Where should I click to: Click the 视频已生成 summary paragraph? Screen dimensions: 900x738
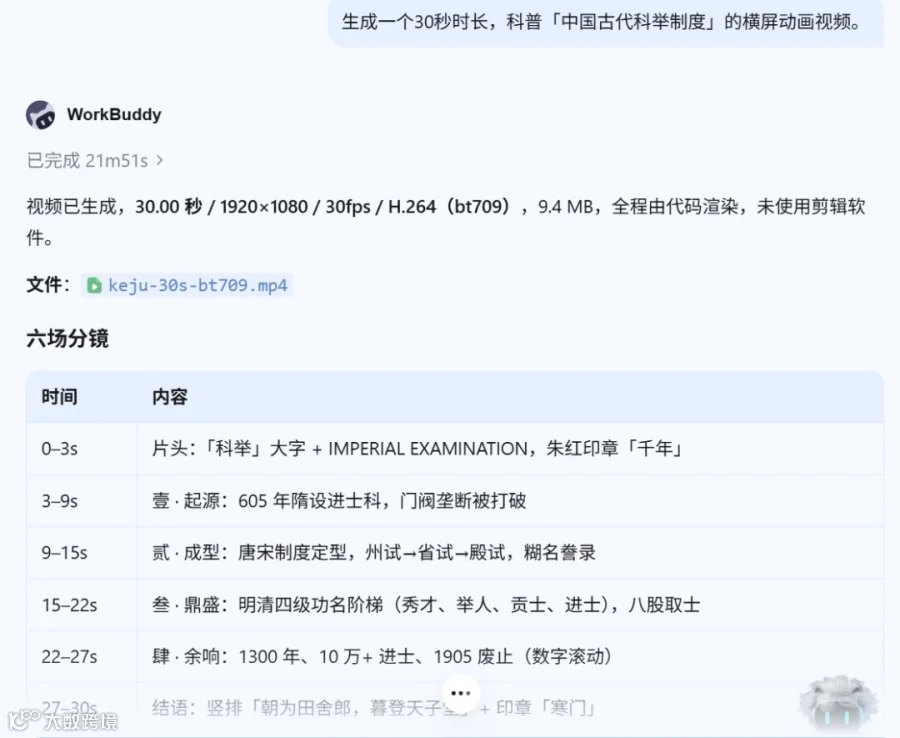(446, 222)
